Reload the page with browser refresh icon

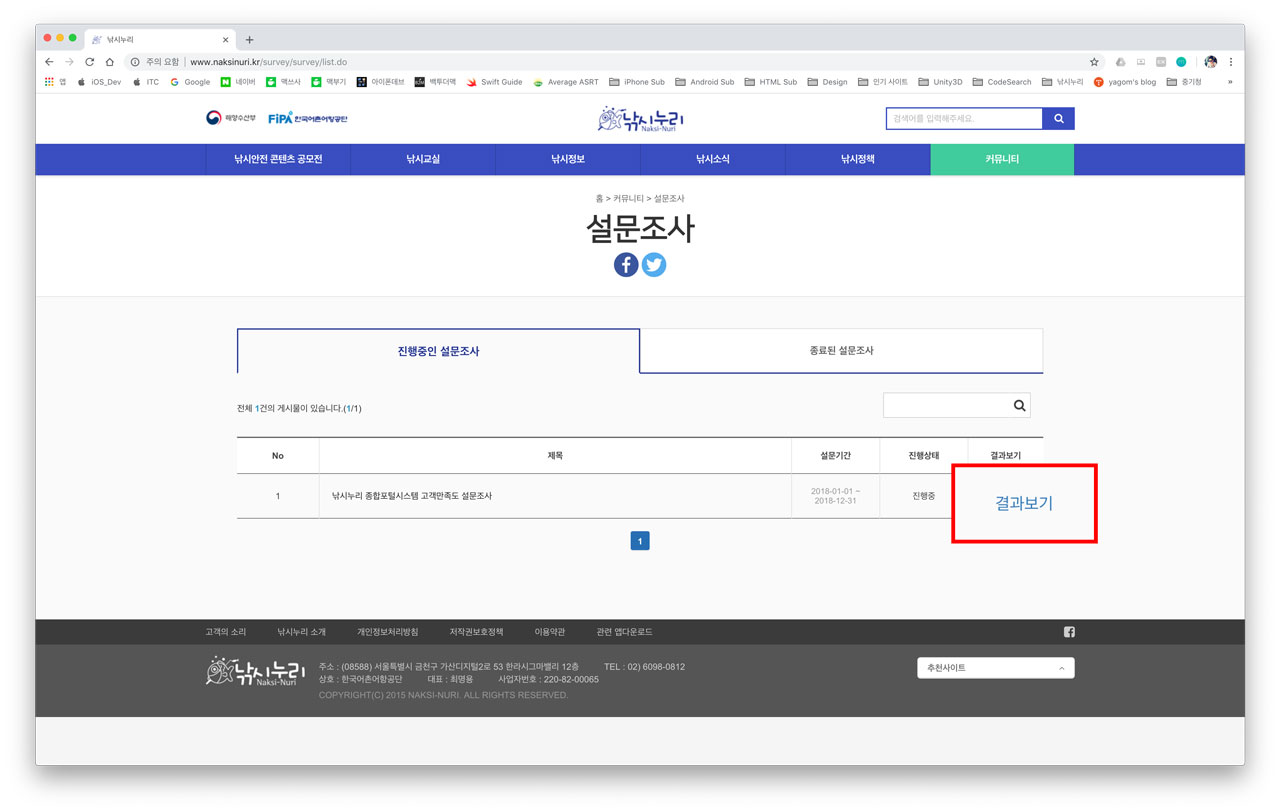(x=89, y=62)
